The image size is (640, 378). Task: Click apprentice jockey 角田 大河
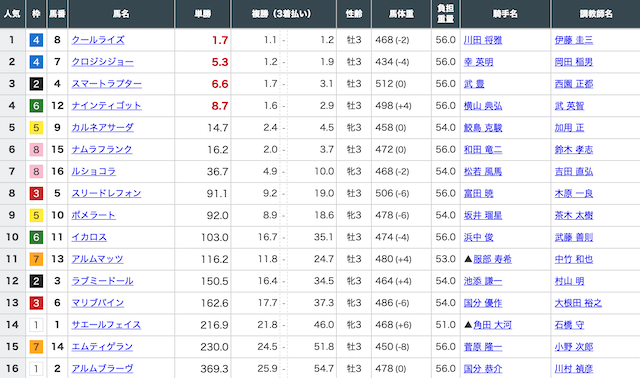click(492, 325)
